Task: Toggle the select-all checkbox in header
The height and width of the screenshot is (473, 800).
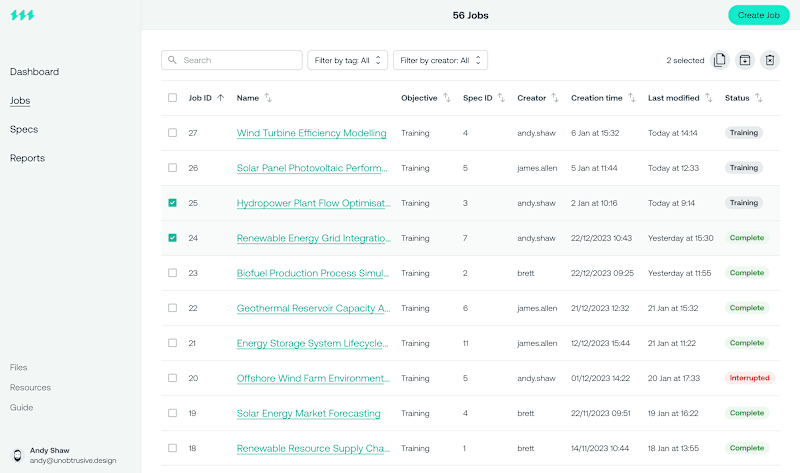Action: pyautogui.click(x=172, y=97)
